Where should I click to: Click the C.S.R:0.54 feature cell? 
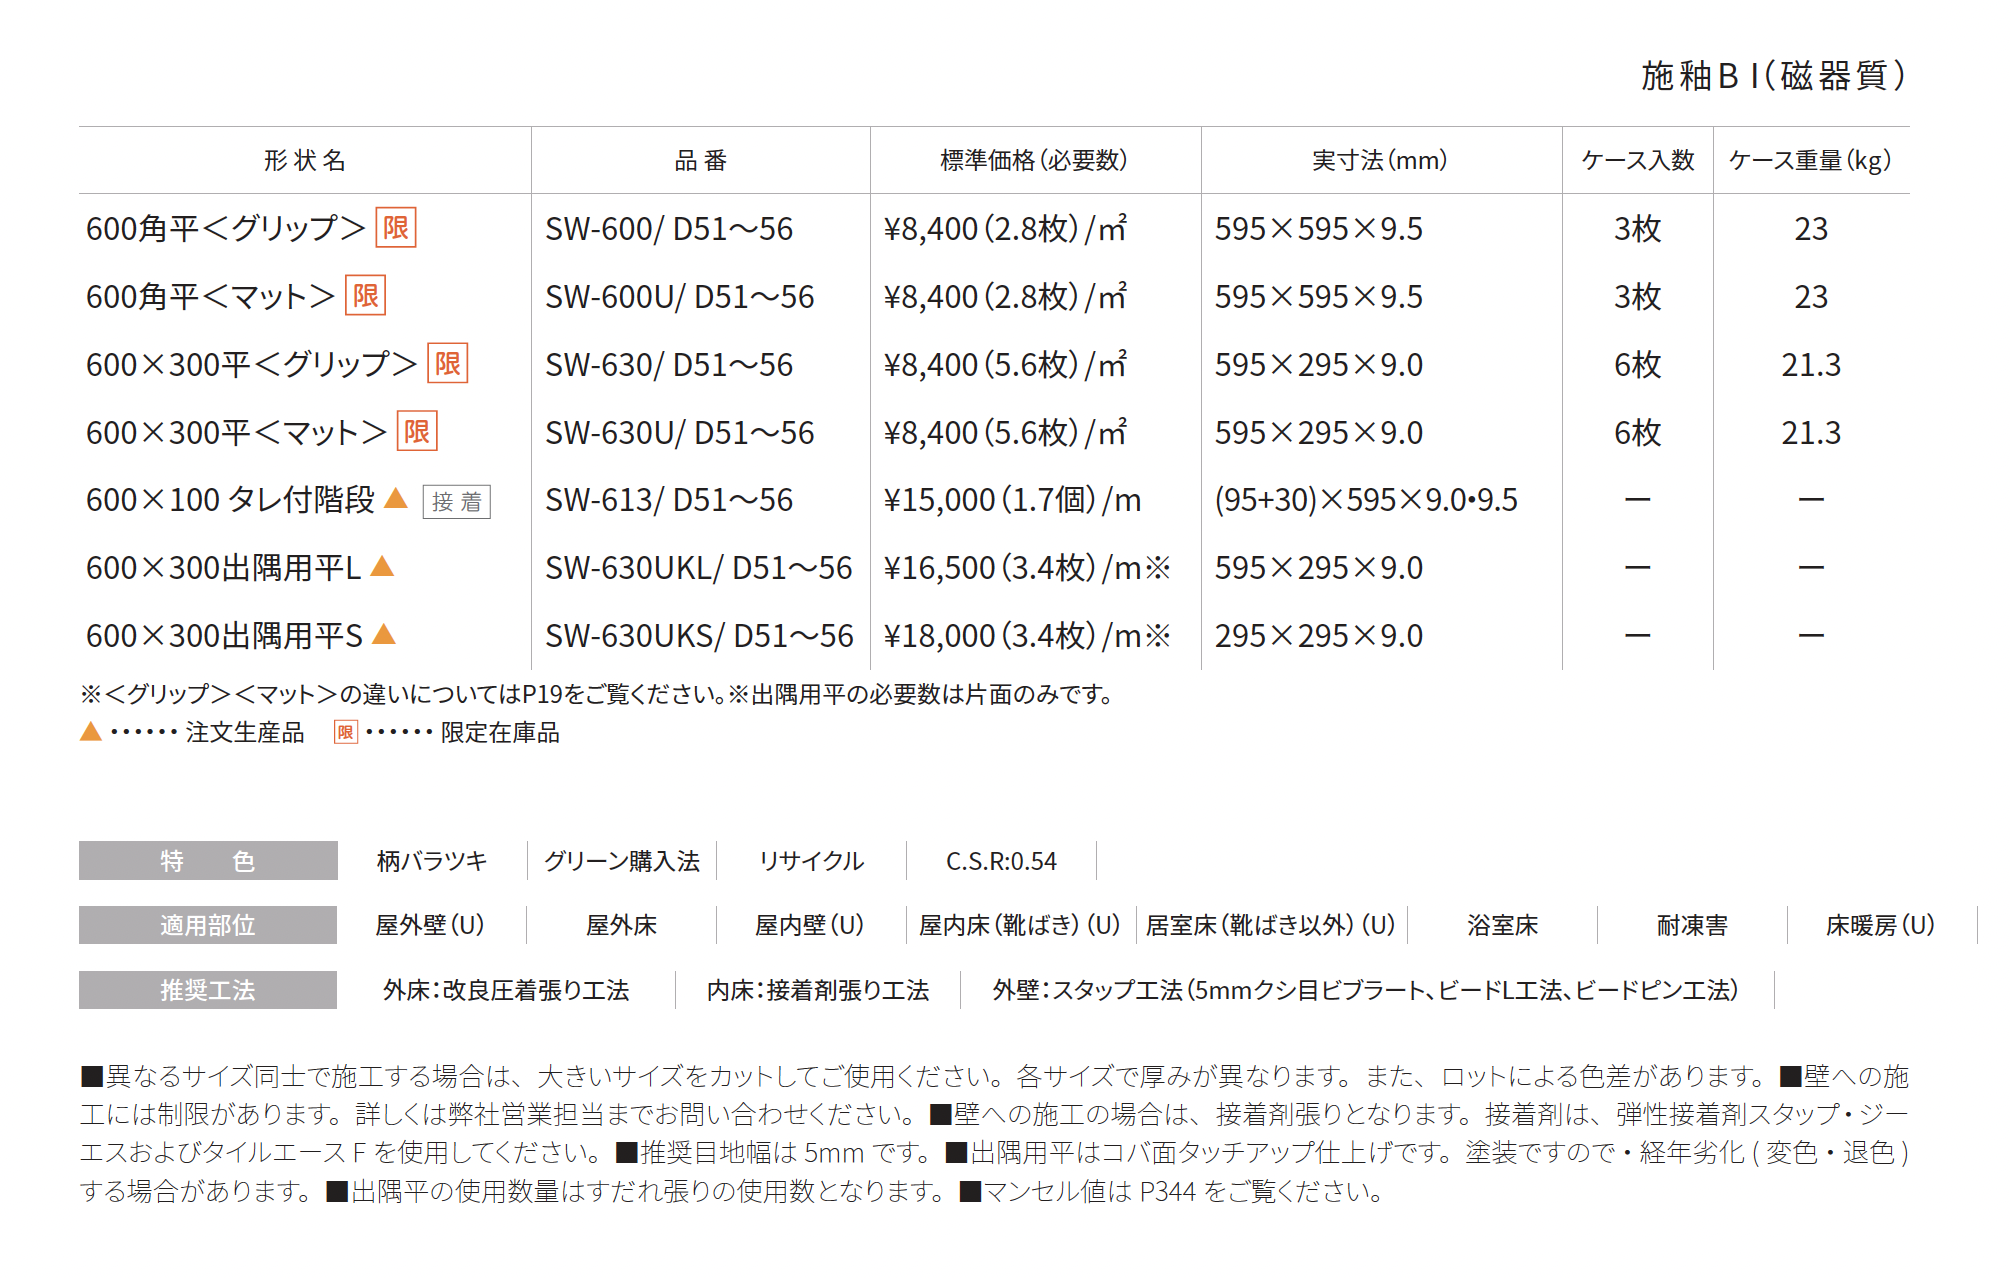tap(1001, 861)
